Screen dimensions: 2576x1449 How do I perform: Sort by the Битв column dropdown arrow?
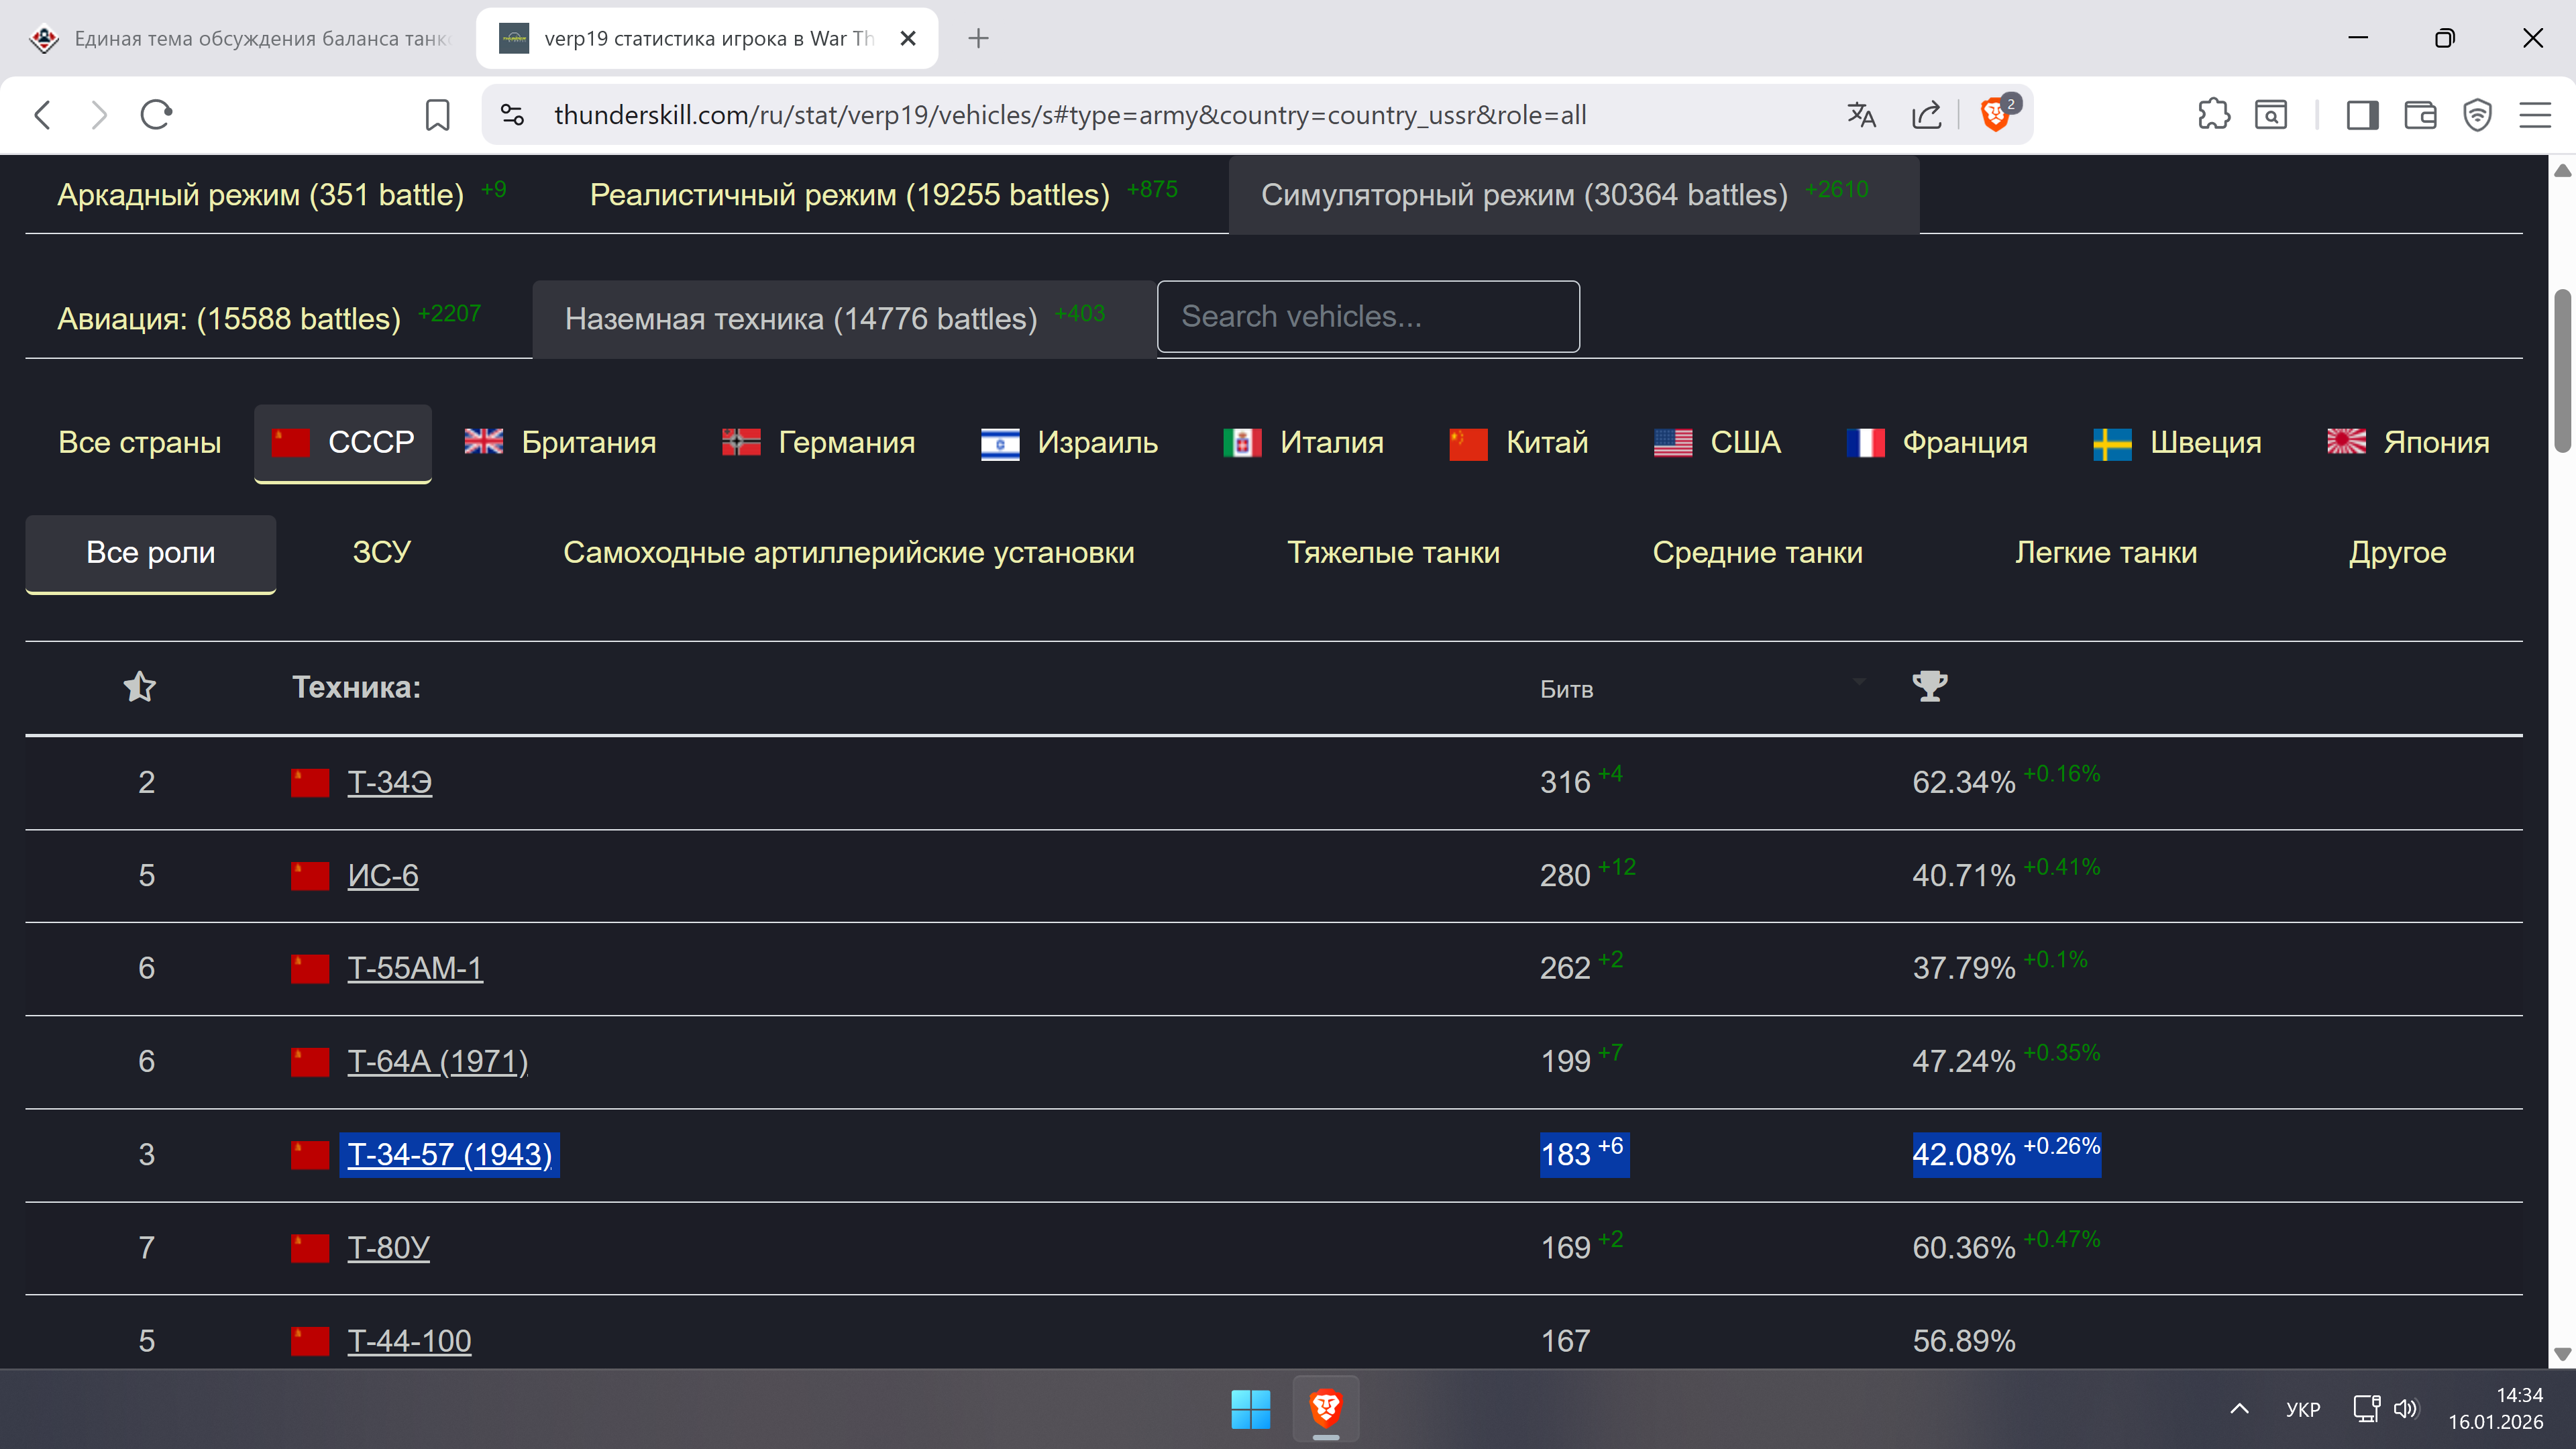1859,682
